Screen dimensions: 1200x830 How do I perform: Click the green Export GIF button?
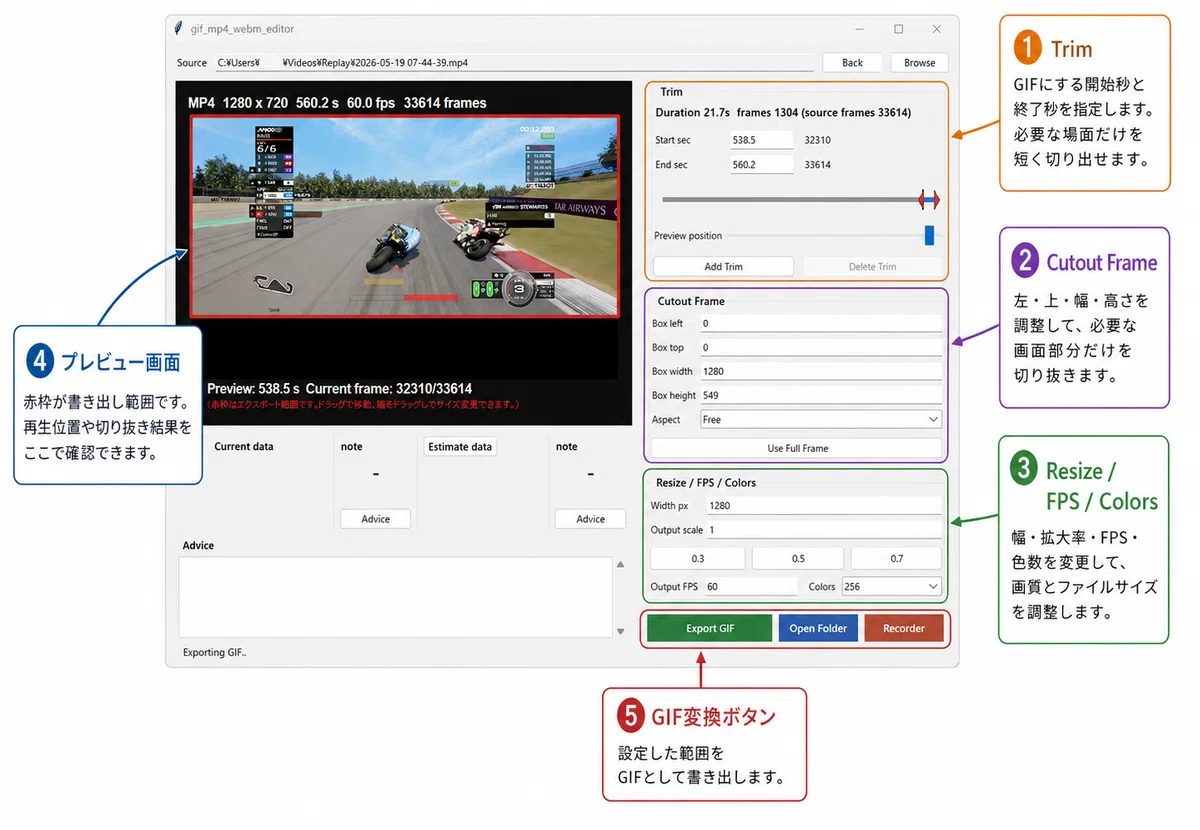tap(709, 628)
